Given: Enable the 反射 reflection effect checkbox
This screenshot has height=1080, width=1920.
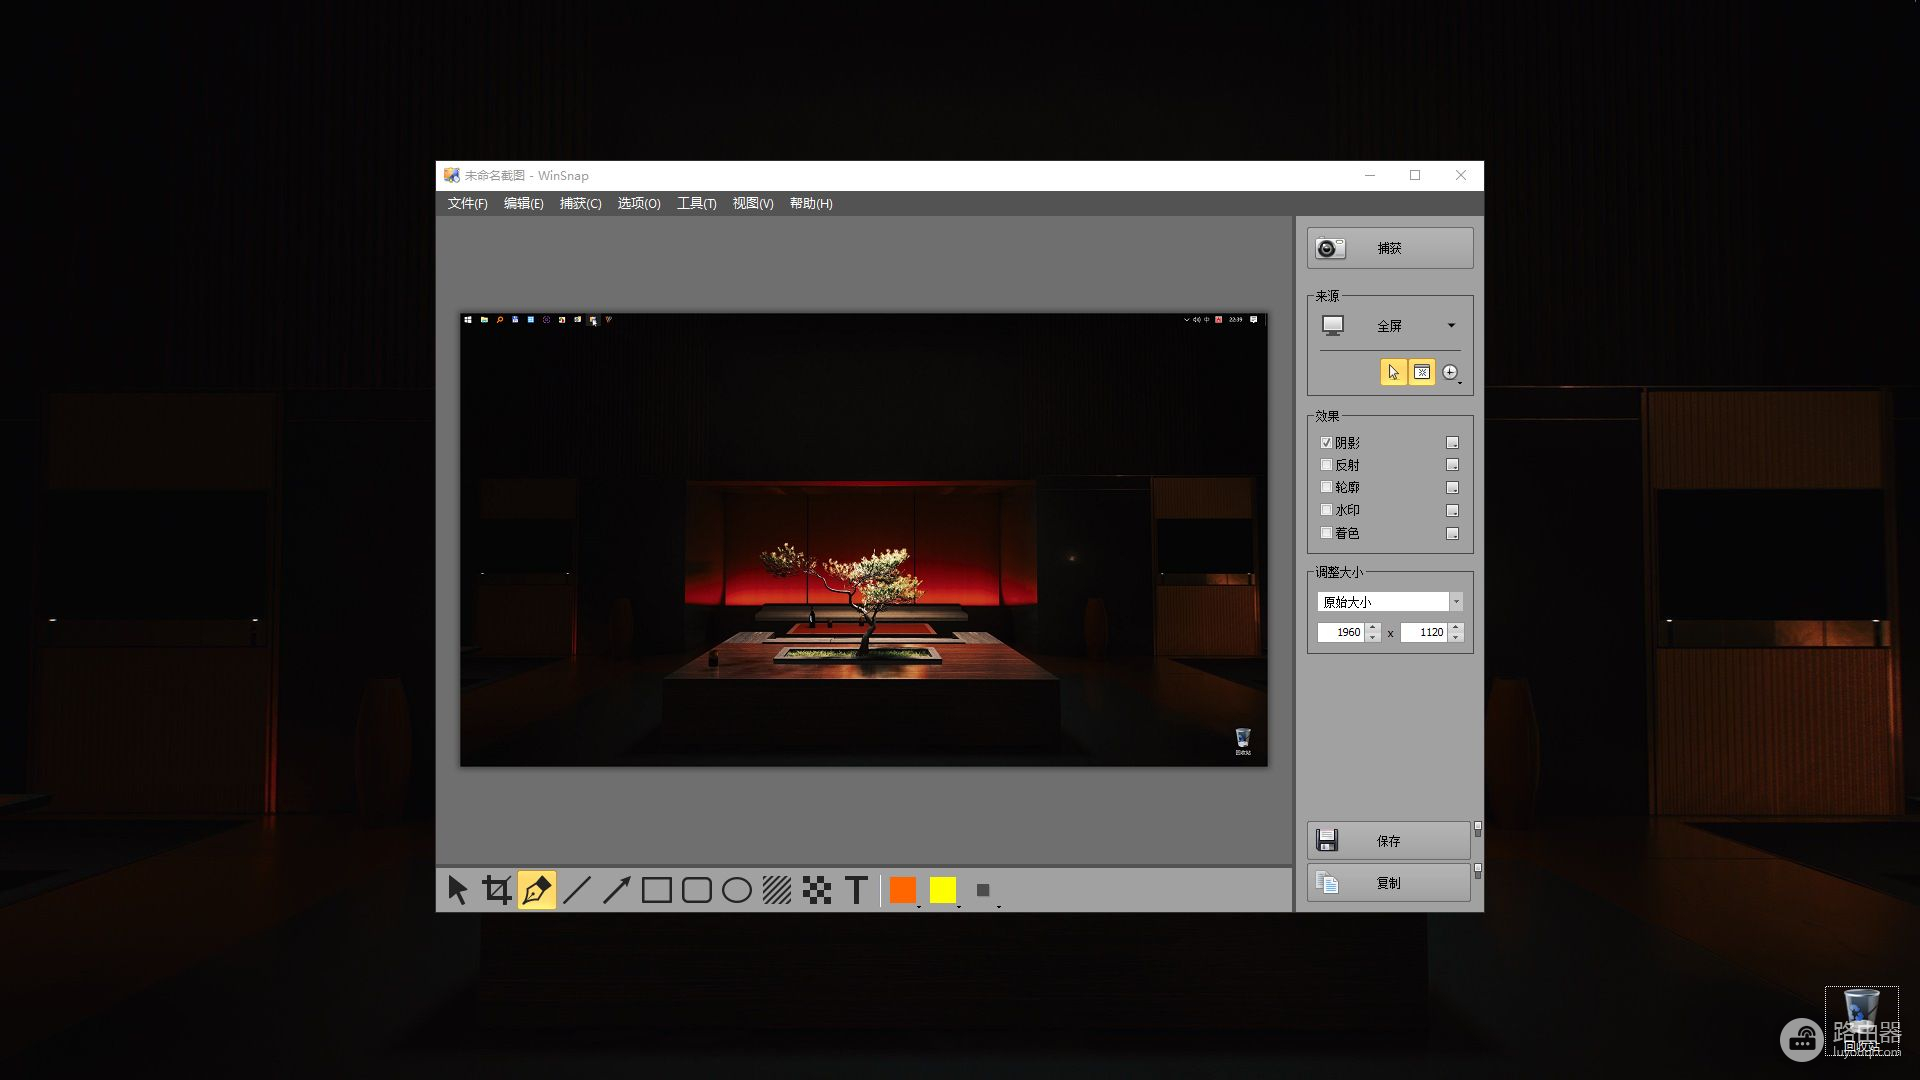Looking at the screenshot, I should [x=1326, y=465].
